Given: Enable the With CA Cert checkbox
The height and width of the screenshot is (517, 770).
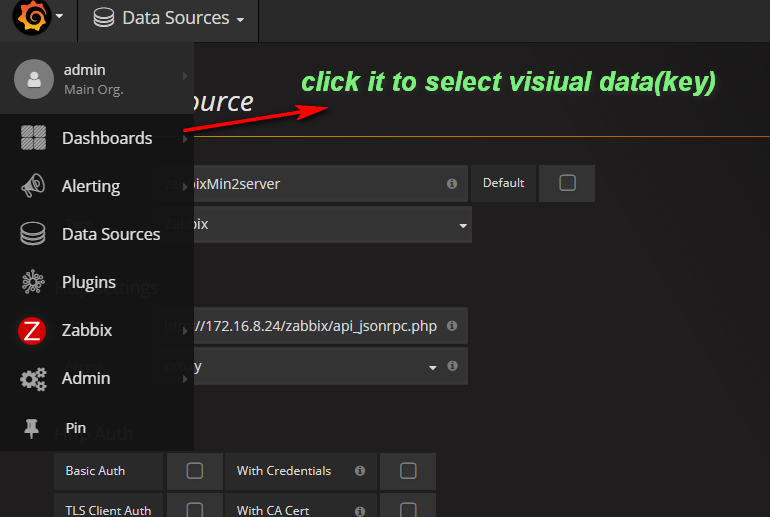Looking at the screenshot, I should click(x=408, y=510).
